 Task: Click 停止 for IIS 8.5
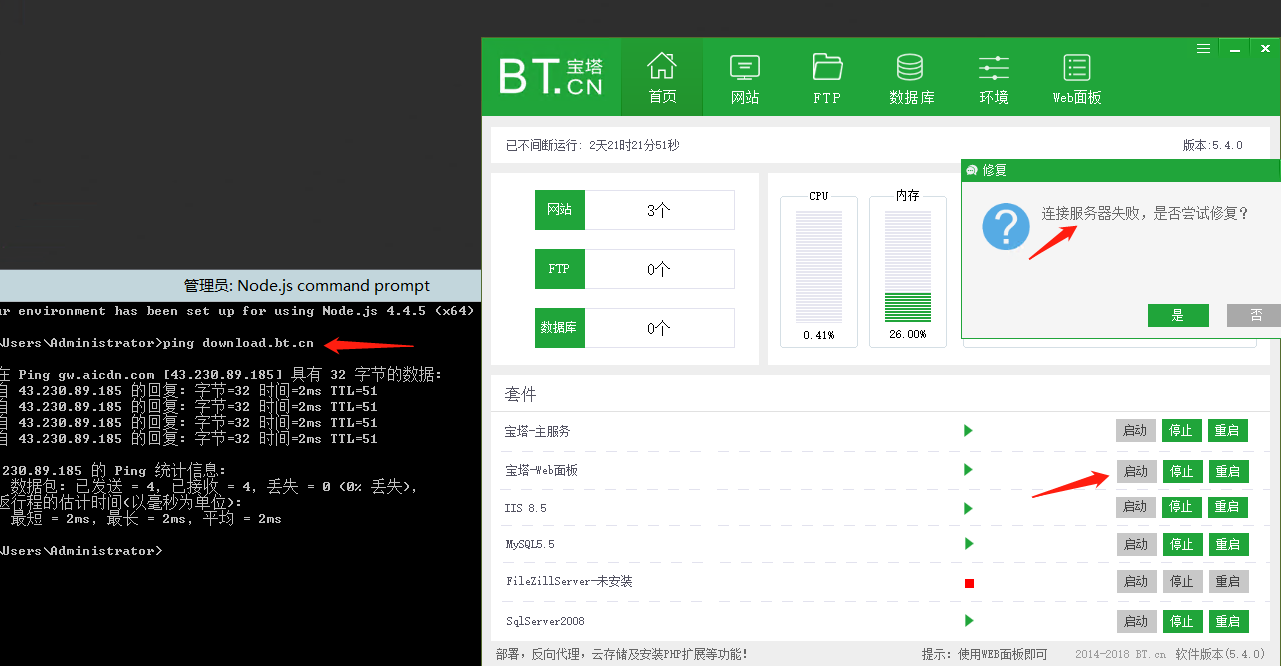1182,507
